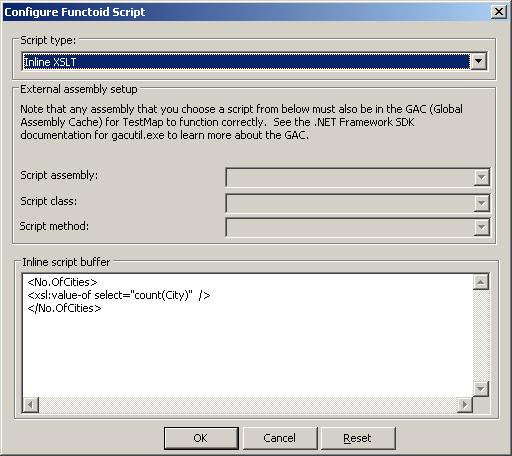Screen dimensions: 512x456
Task: Place cursor on the closing </No.OfCities> tag line
Action: point(64,308)
